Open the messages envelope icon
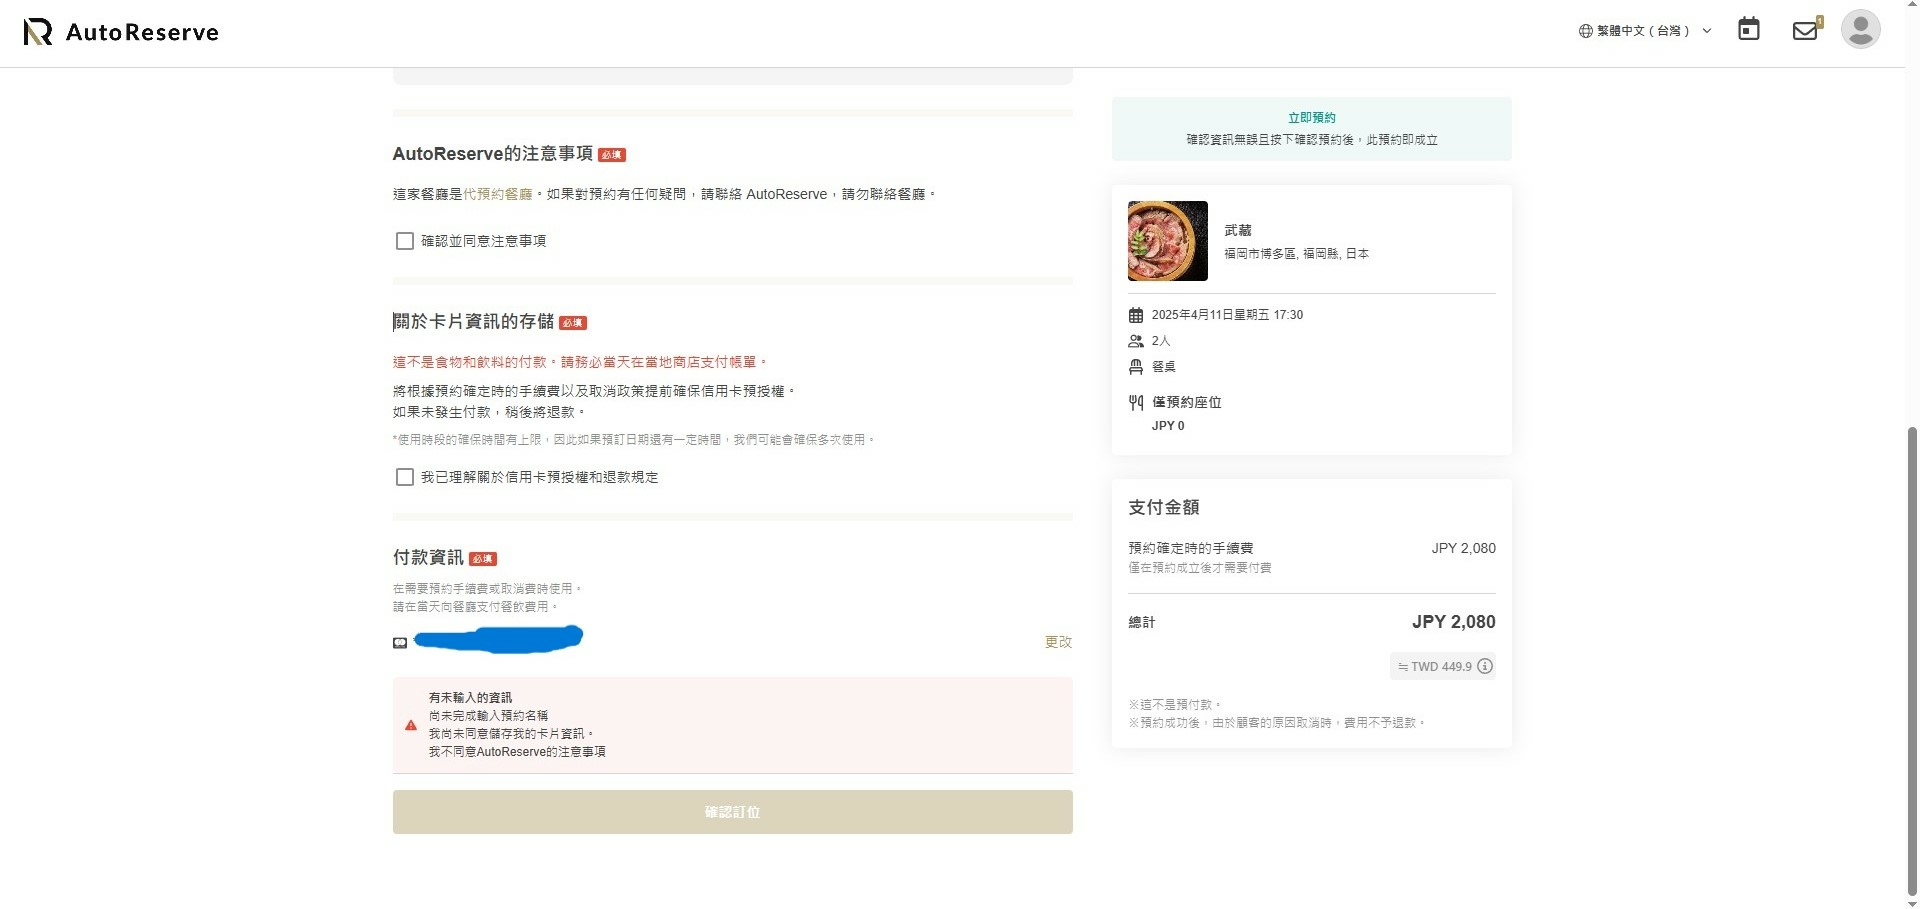Screen dimensions: 1920x909 point(1805,30)
